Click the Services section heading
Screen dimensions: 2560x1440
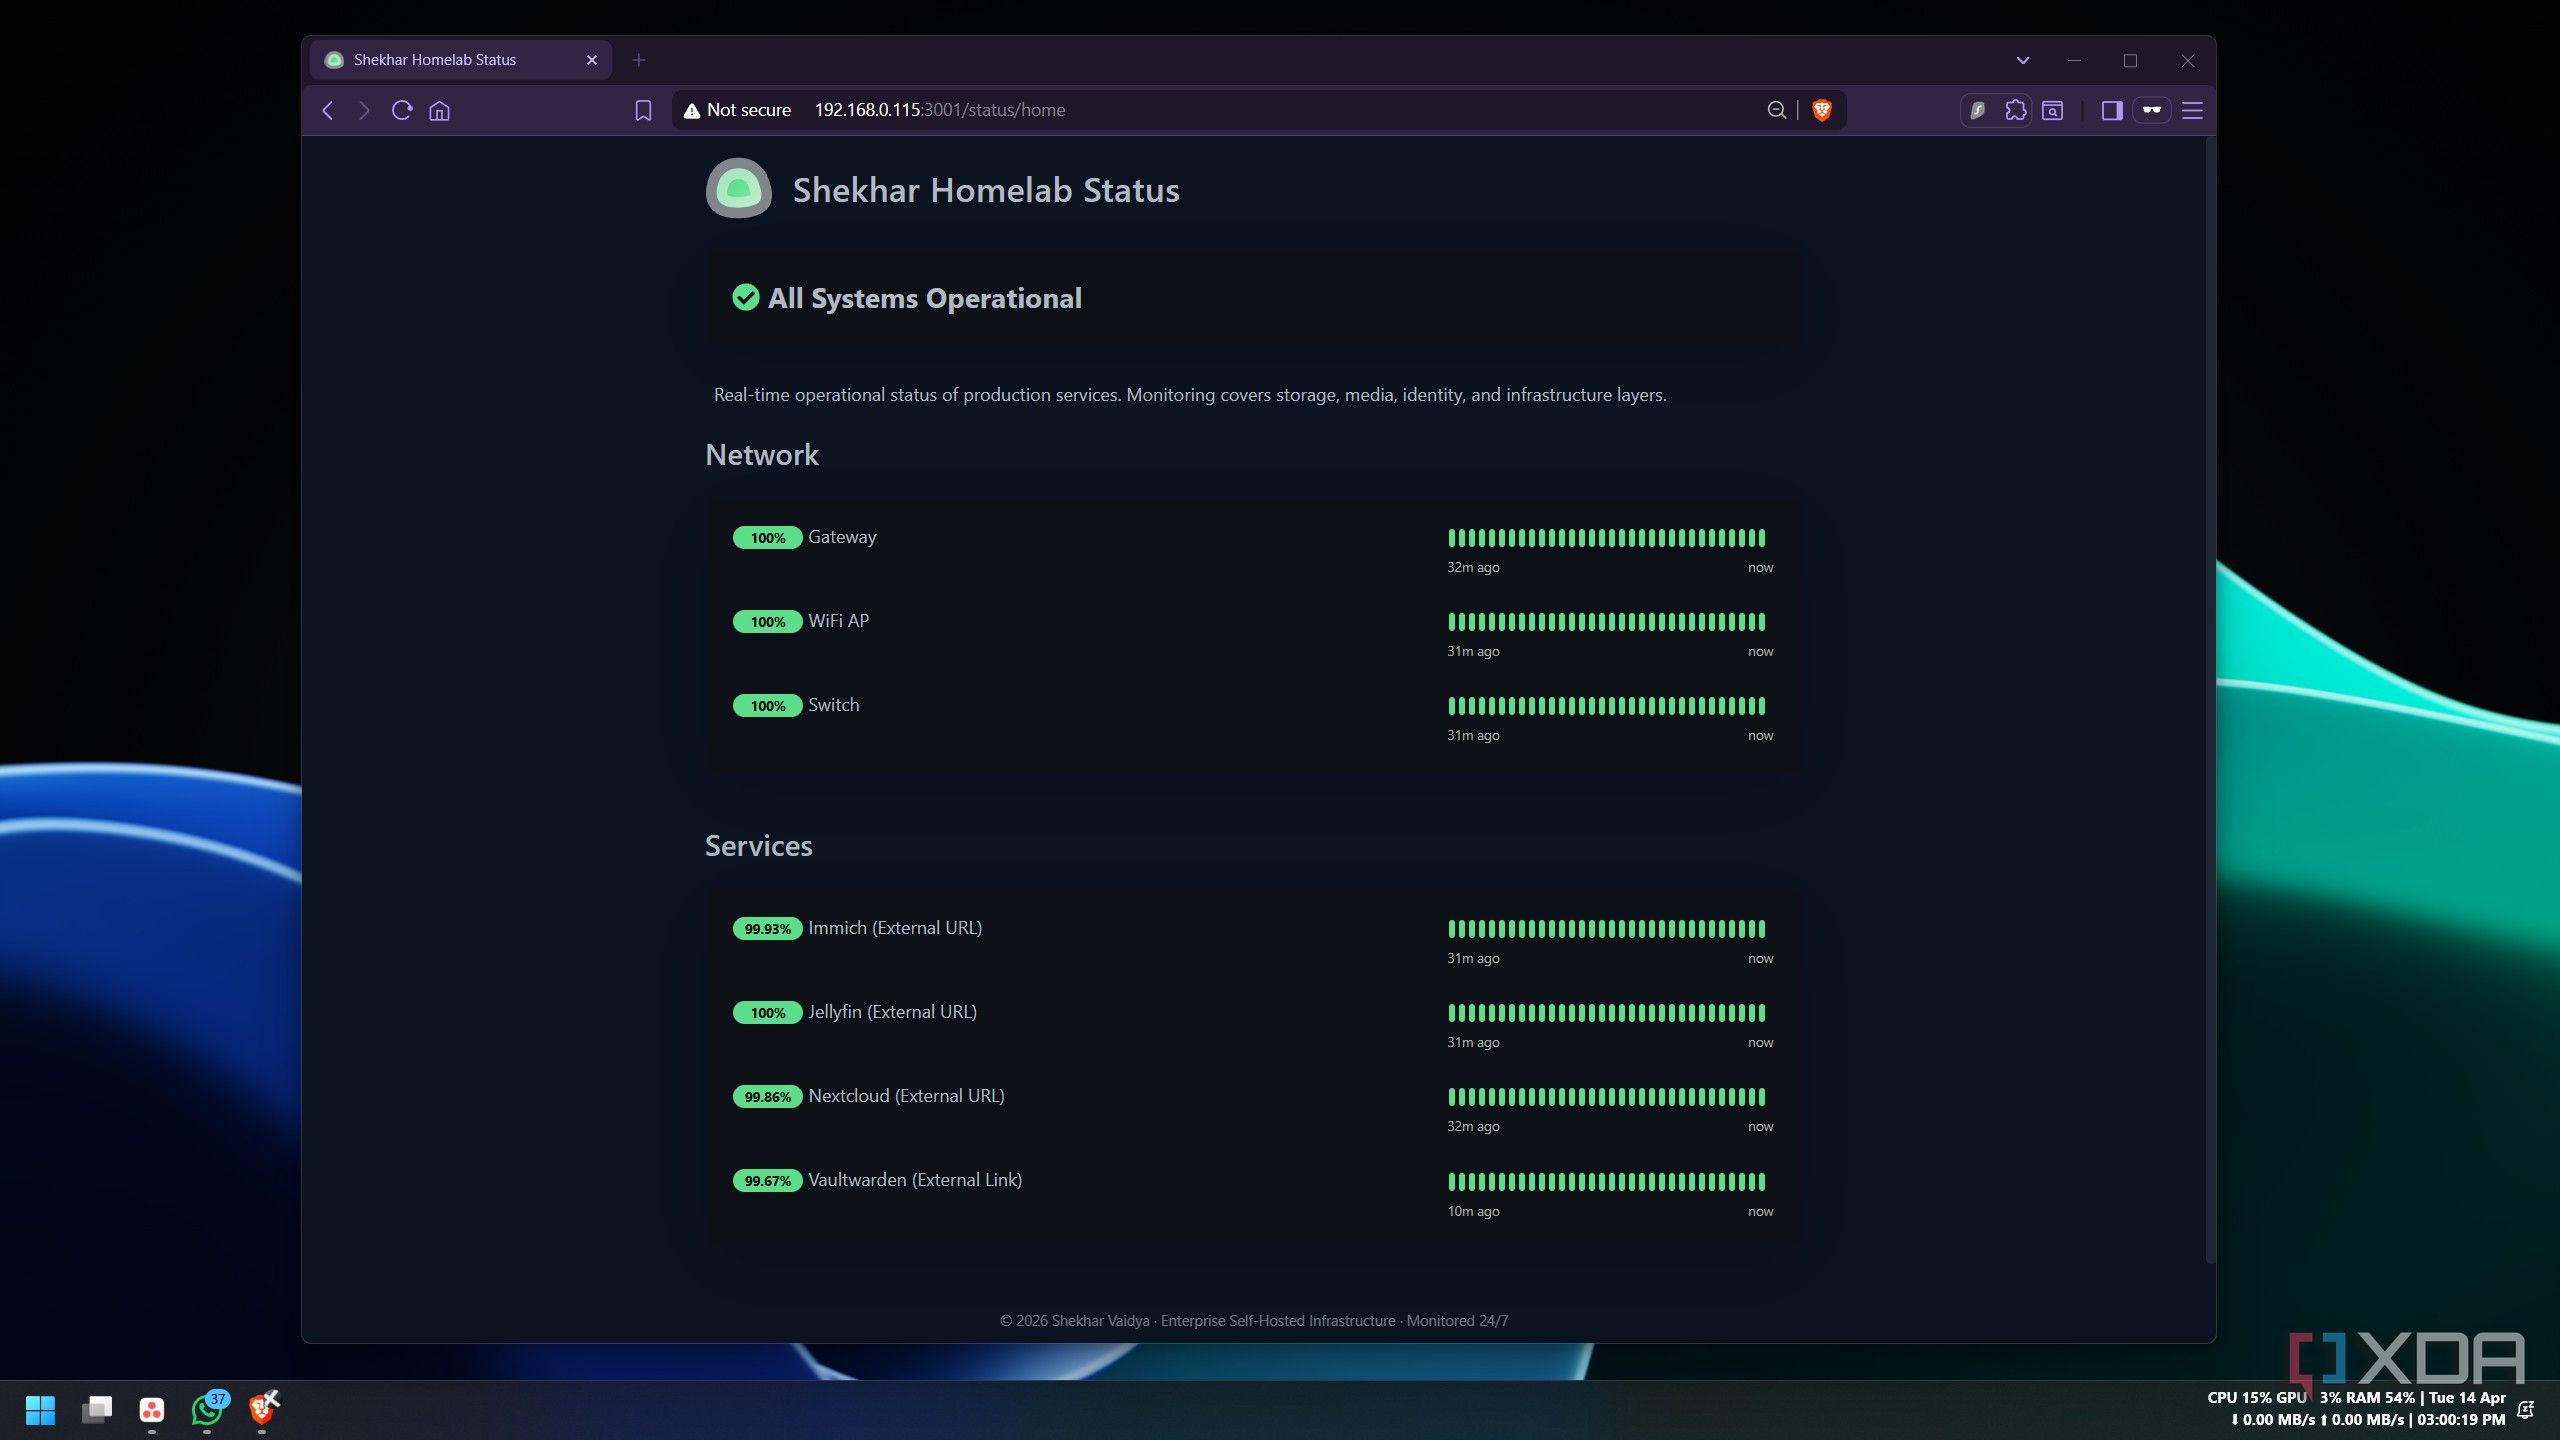[x=759, y=846]
